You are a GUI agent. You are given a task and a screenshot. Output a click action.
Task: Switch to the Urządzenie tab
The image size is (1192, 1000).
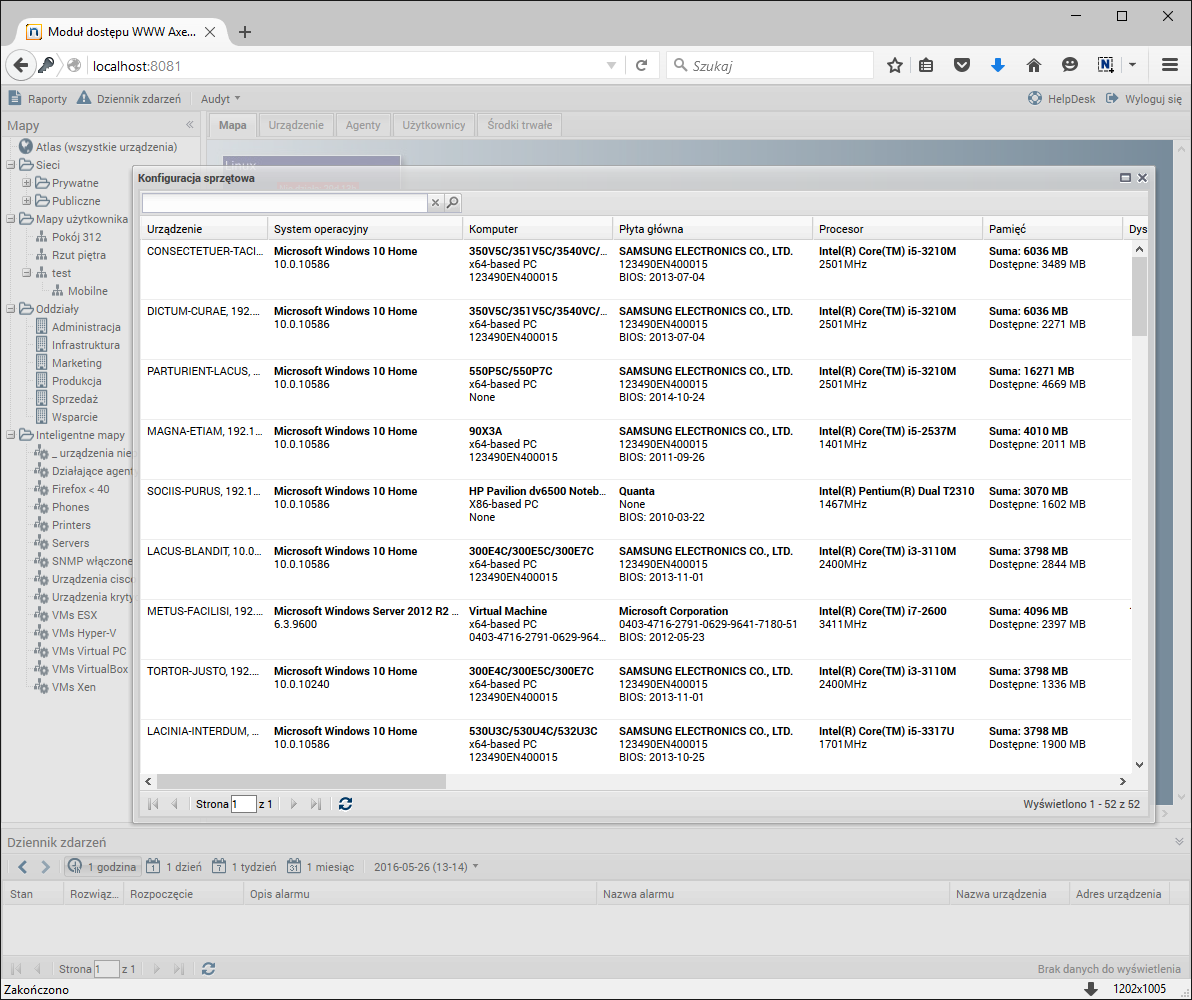point(296,125)
